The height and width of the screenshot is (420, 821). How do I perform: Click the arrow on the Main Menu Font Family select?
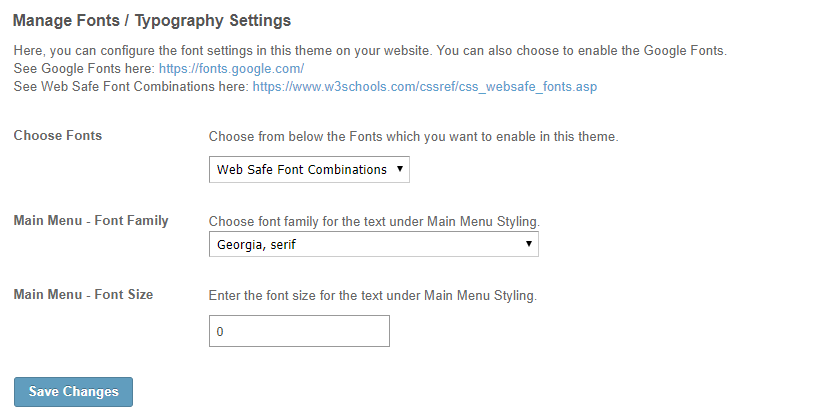[x=529, y=244]
